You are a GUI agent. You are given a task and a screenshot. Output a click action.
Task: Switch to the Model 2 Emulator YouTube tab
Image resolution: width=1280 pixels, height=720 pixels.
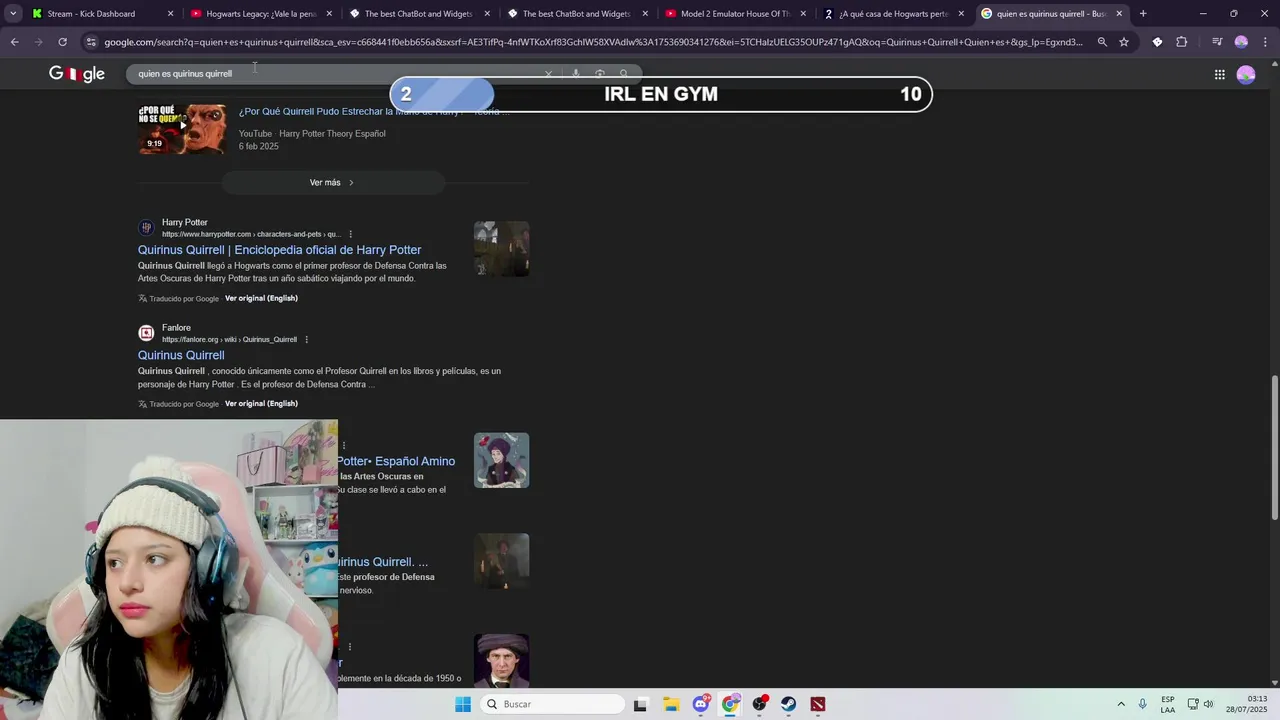point(735,14)
